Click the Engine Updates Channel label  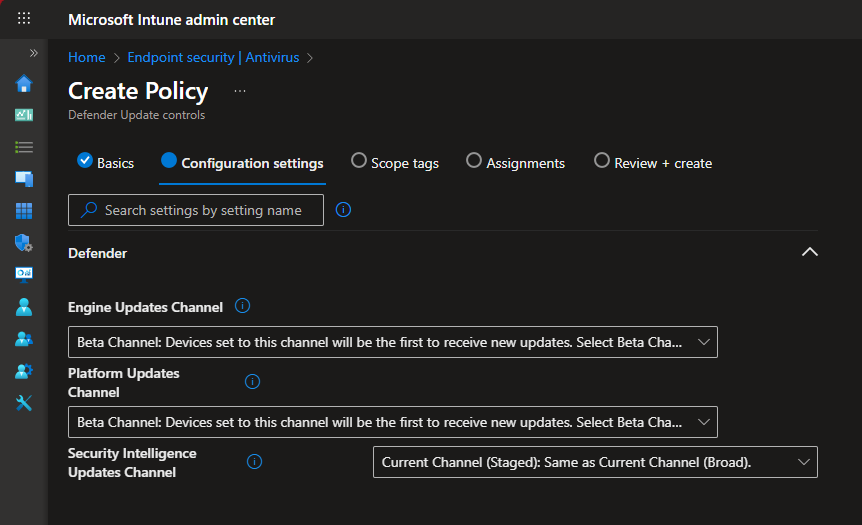point(145,307)
